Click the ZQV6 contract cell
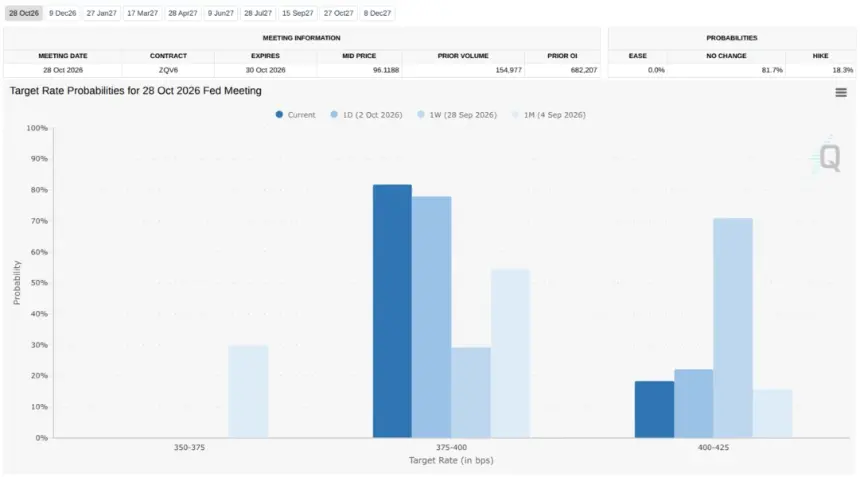 168,70
